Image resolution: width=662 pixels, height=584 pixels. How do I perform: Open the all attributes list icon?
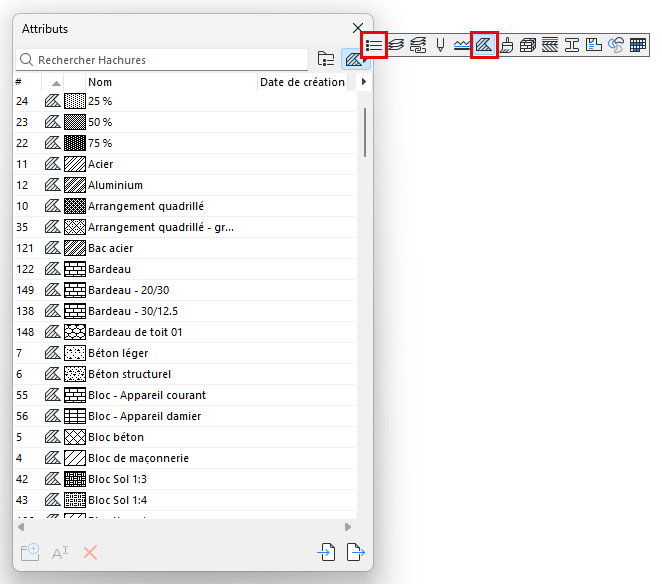click(374, 45)
